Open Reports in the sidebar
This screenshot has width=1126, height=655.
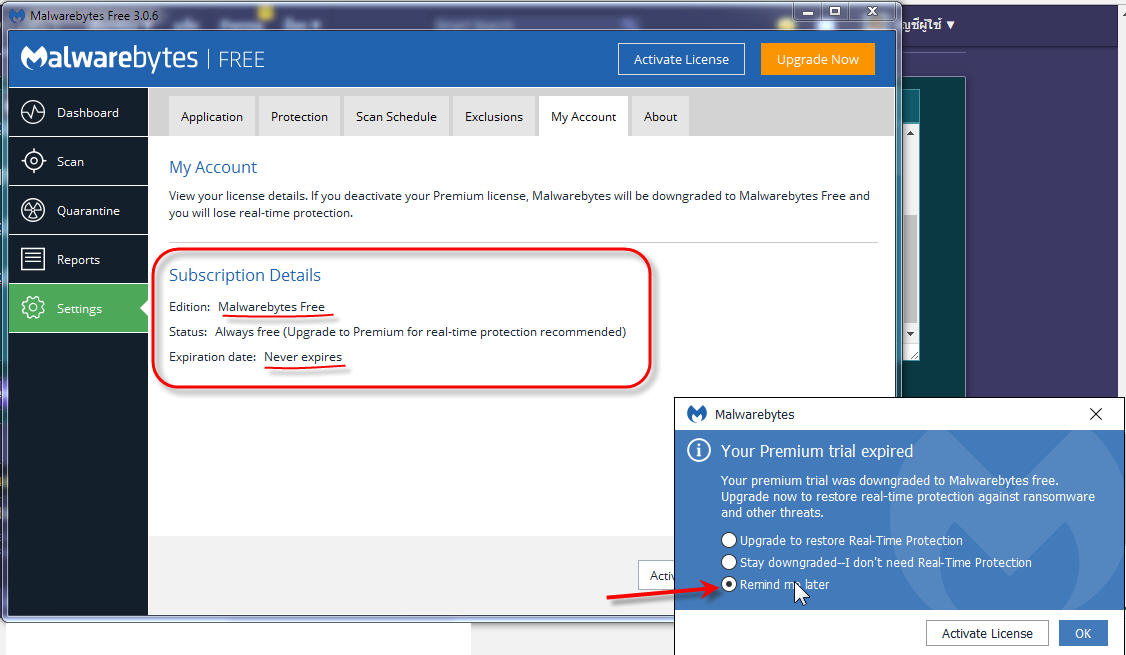click(78, 259)
